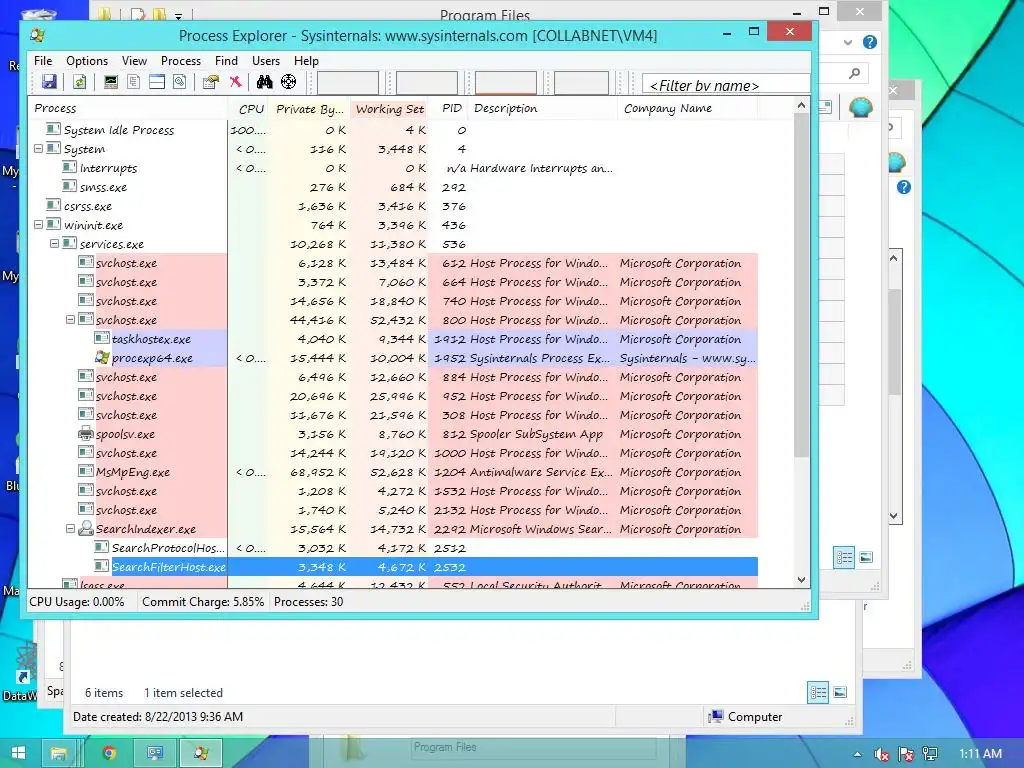Select the System Idle Process row
This screenshot has width=1024, height=768.
(392, 130)
